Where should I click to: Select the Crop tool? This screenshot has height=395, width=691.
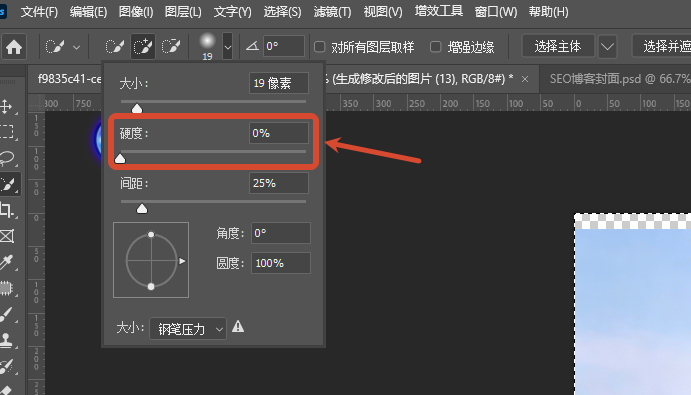[7, 210]
